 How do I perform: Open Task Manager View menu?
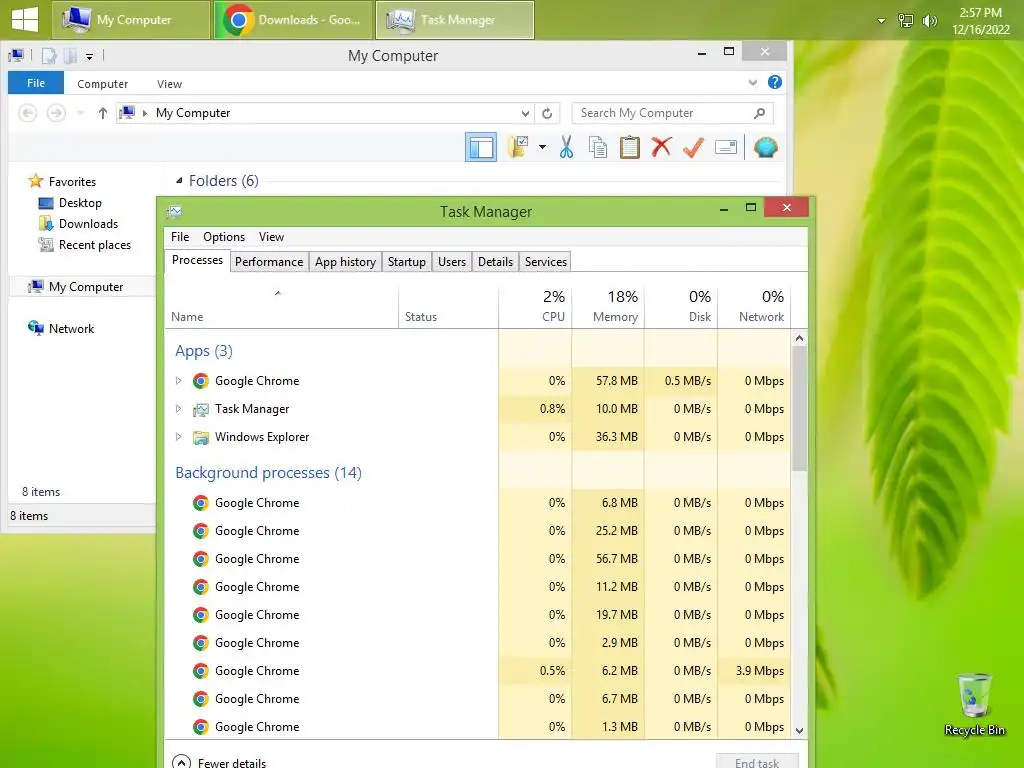coord(271,237)
